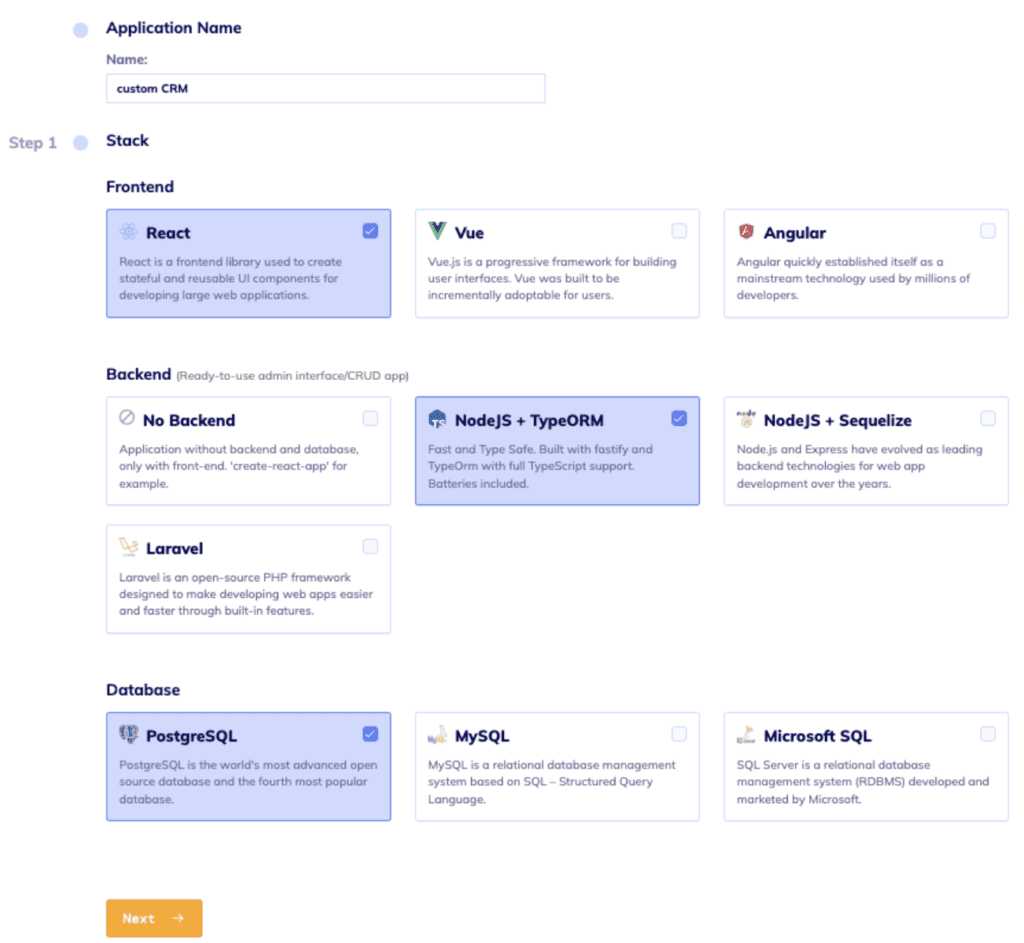The height and width of the screenshot is (943, 1024).
Task: Click the NodeJS + TypeORM logo icon
Action: 437,419
